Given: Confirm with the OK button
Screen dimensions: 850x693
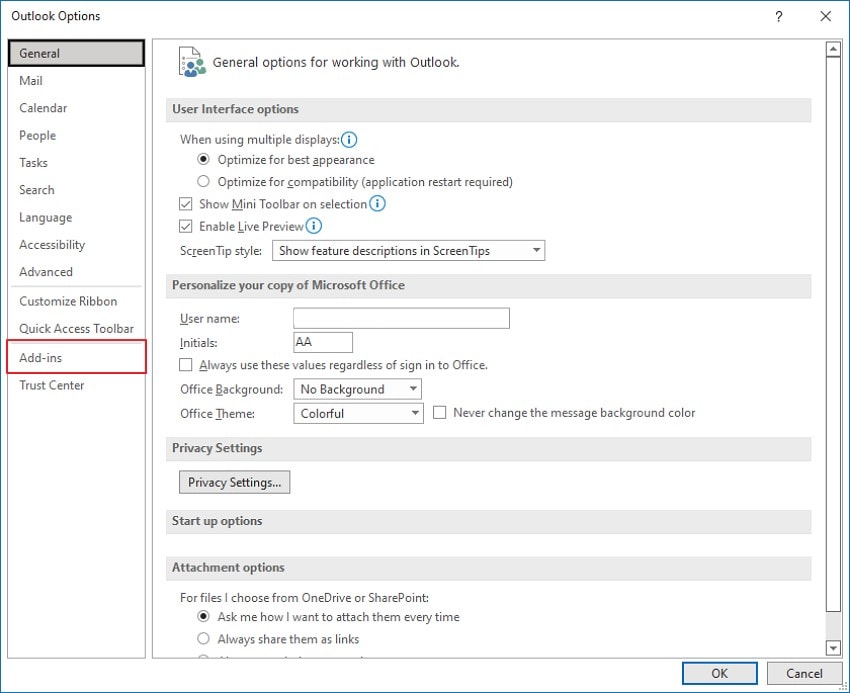Looking at the screenshot, I should [x=719, y=673].
